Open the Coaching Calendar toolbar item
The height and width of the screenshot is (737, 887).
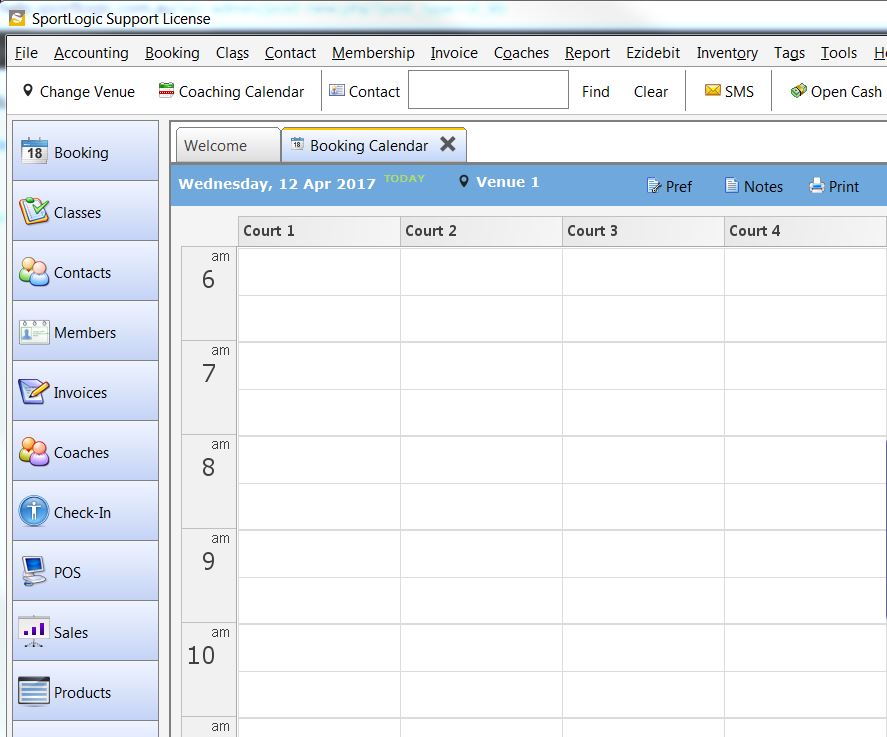(x=231, y=91)
